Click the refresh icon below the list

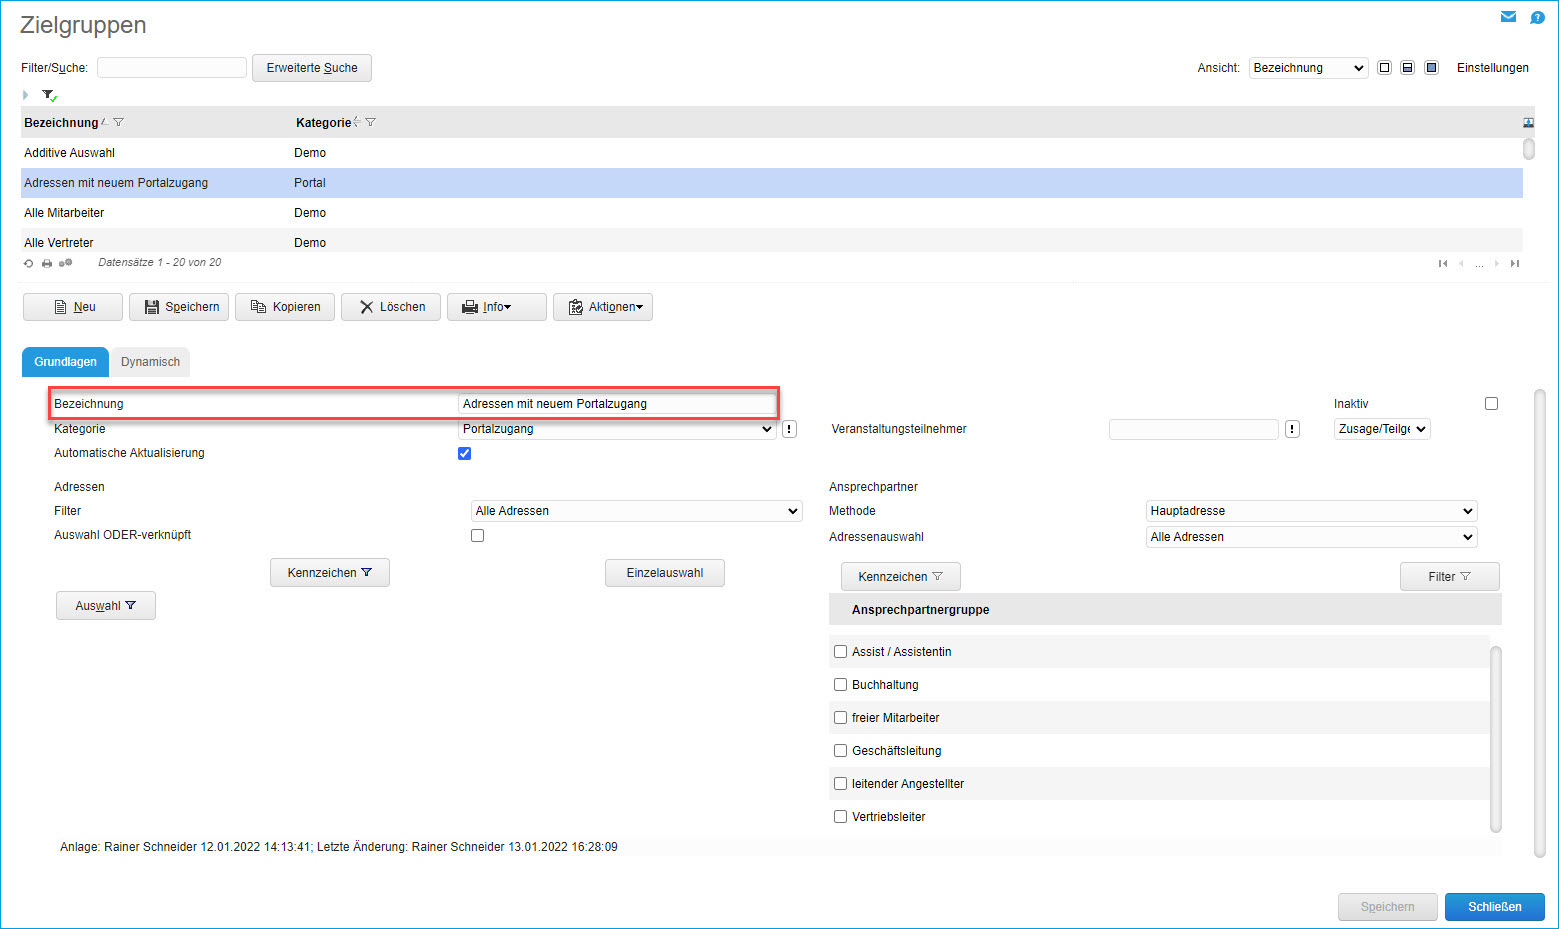[x=29, y=263]
